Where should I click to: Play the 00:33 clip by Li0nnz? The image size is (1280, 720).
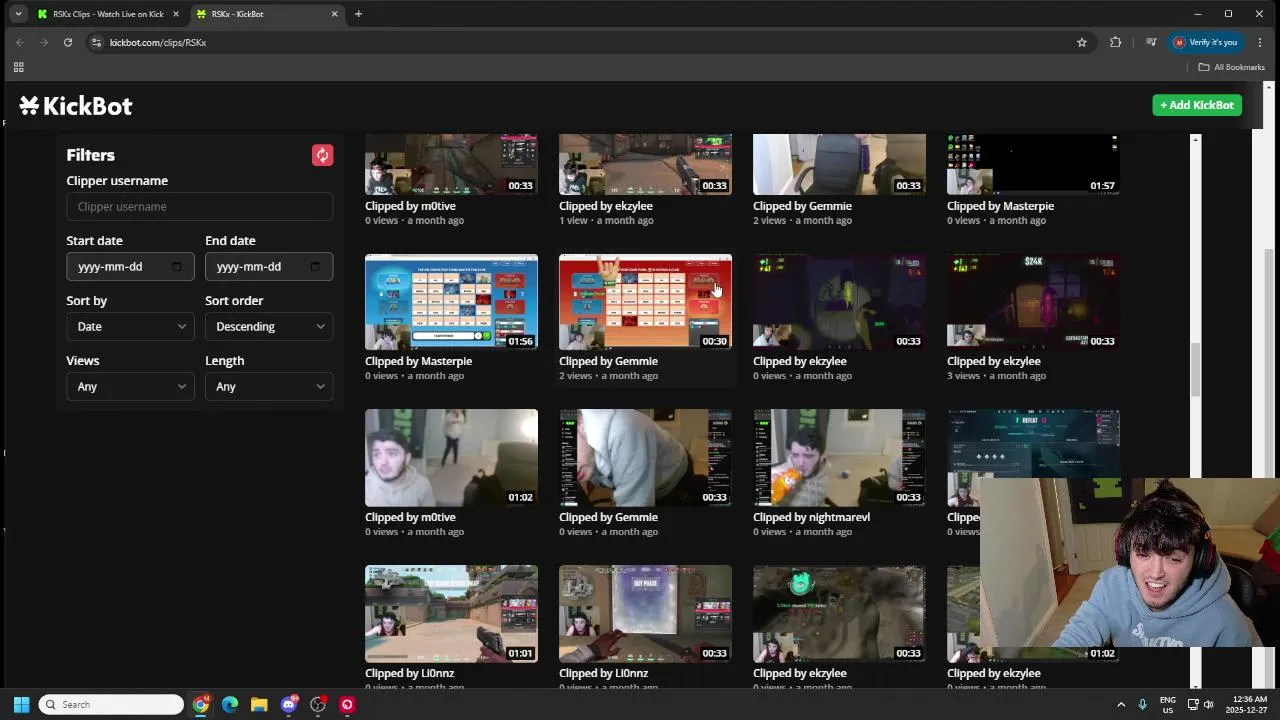pos(645,613)
